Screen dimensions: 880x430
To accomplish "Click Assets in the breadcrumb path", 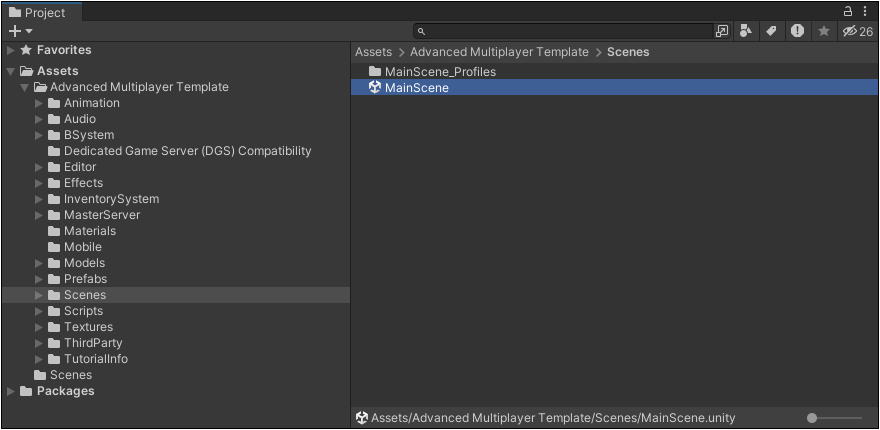I will pos(373,52).
